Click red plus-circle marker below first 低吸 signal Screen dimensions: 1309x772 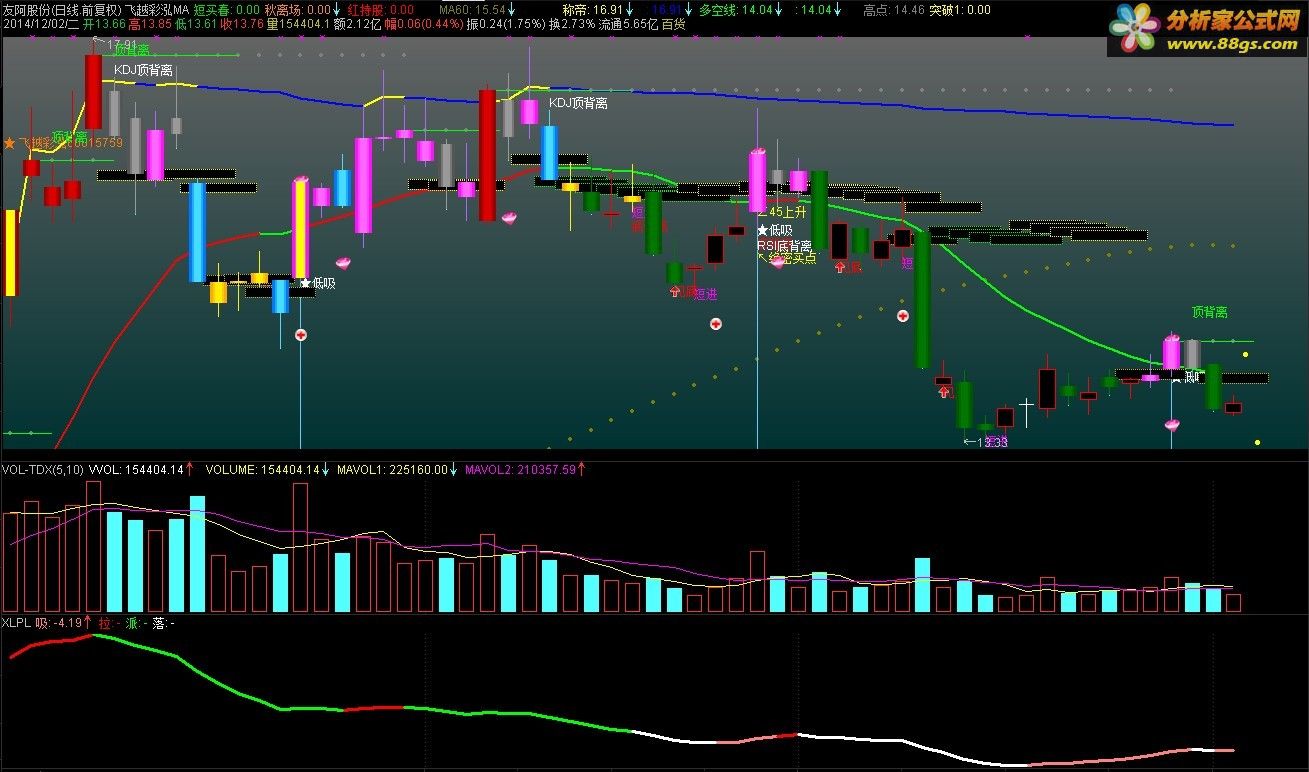(x=300, y=335)
